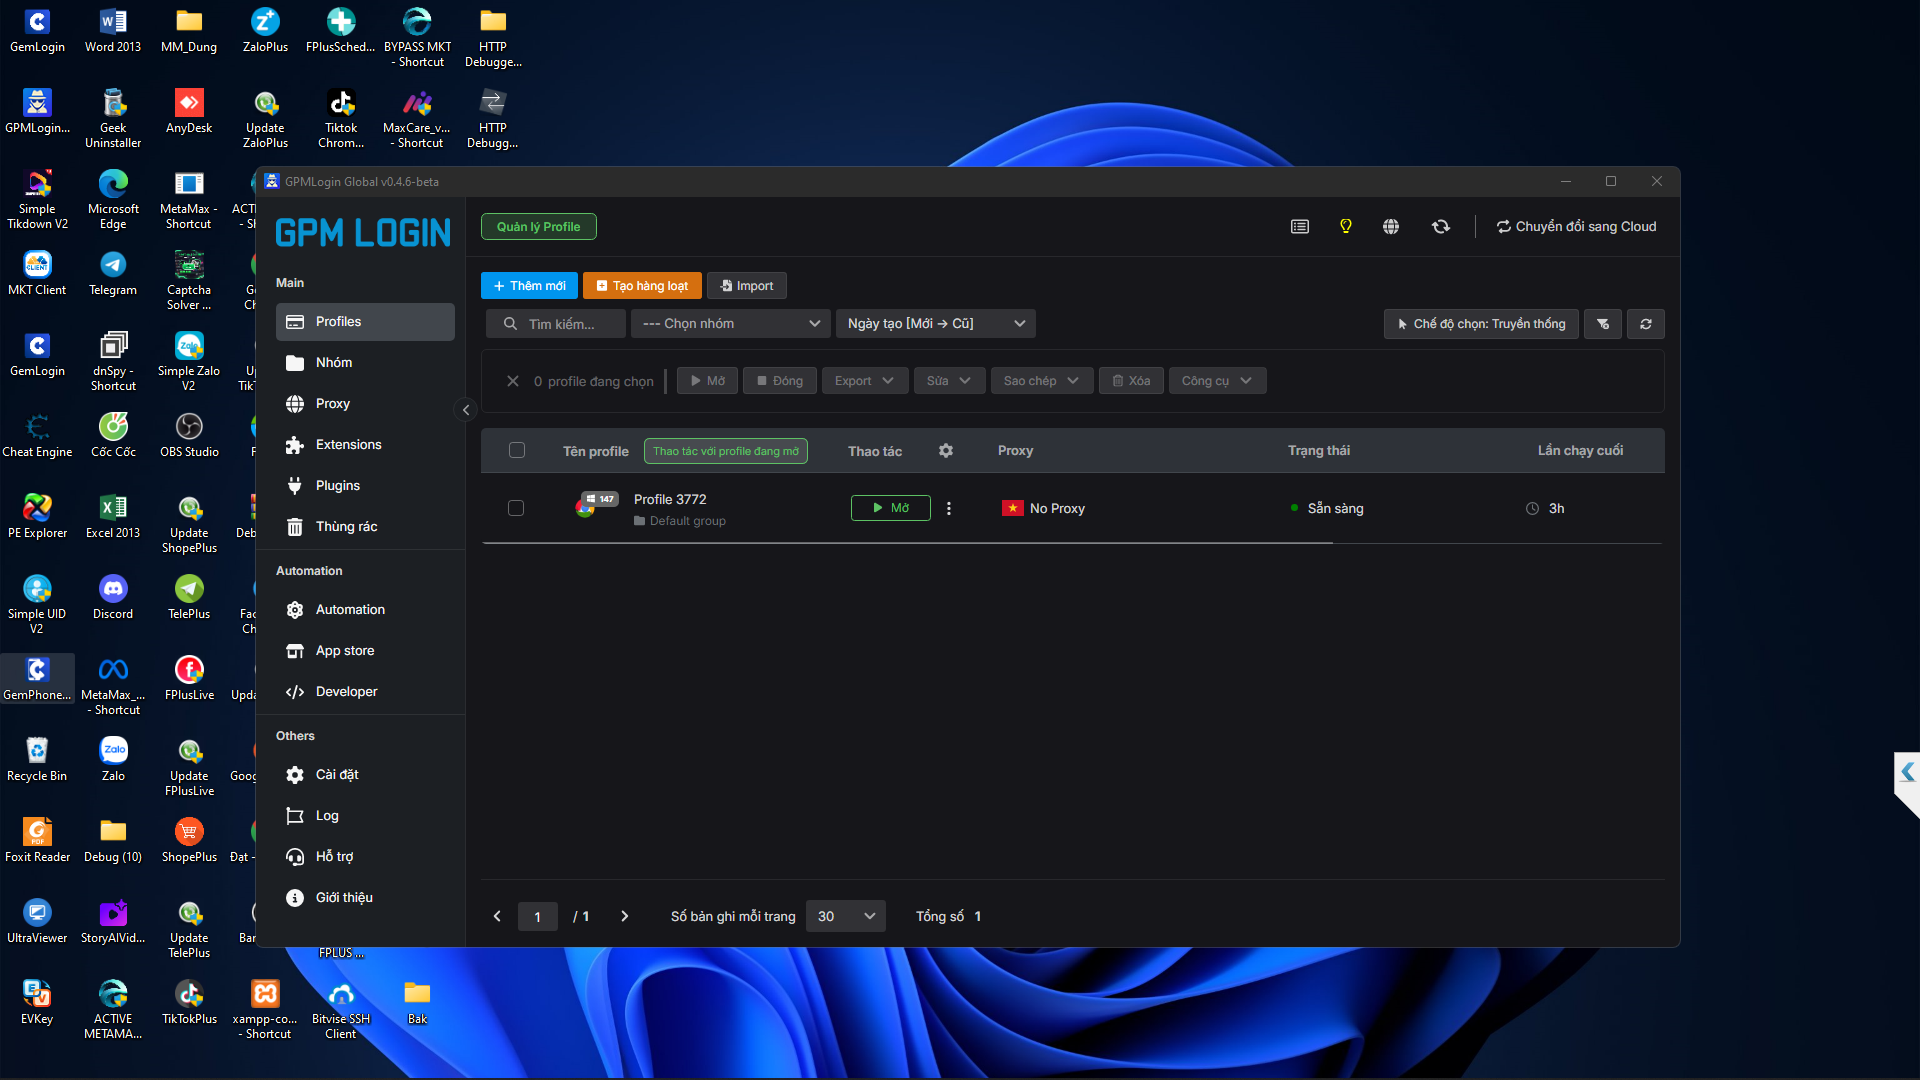Open Geek Uninstaller desktop icon
Viewport: 1920px width, 1080px height.
click(x=113, y=118)
